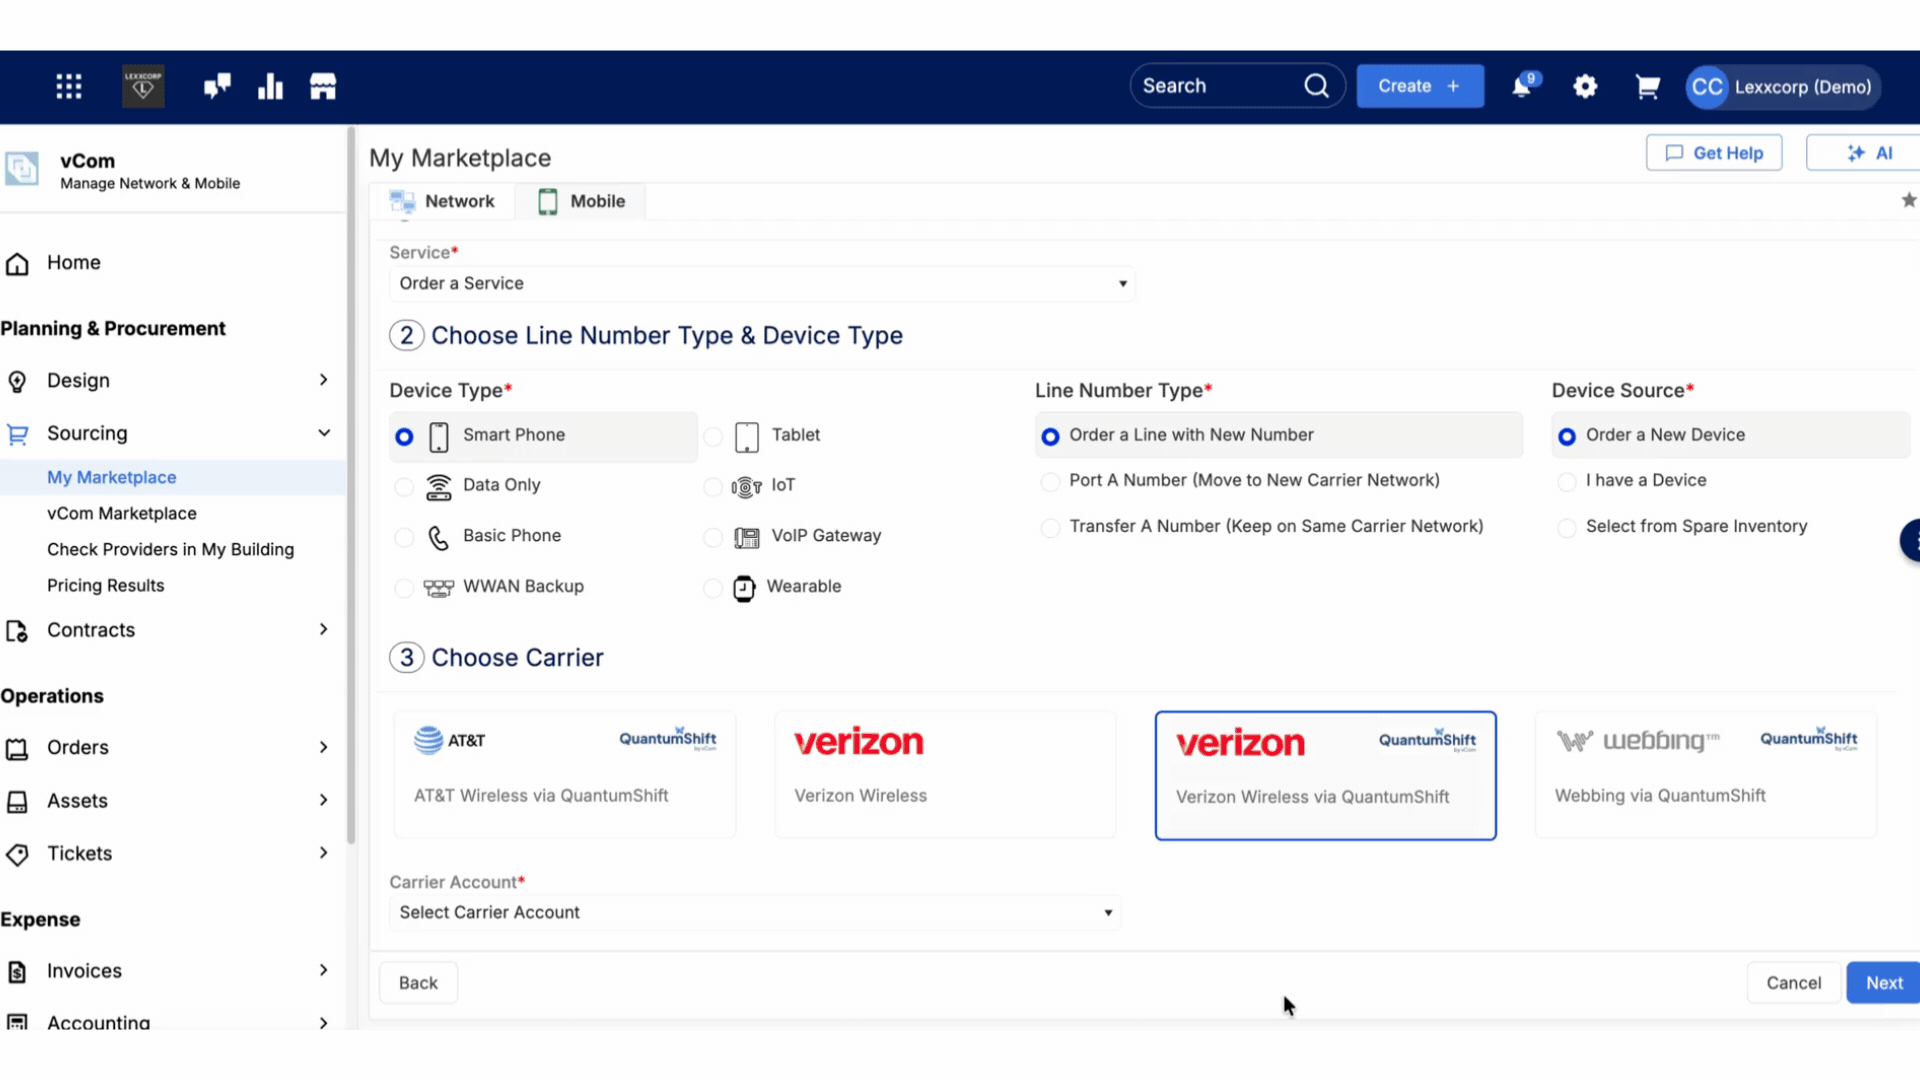The image size is (1920, 1080).
Task: Click the Contracts document icon
Action: click(x=17, y=631)
